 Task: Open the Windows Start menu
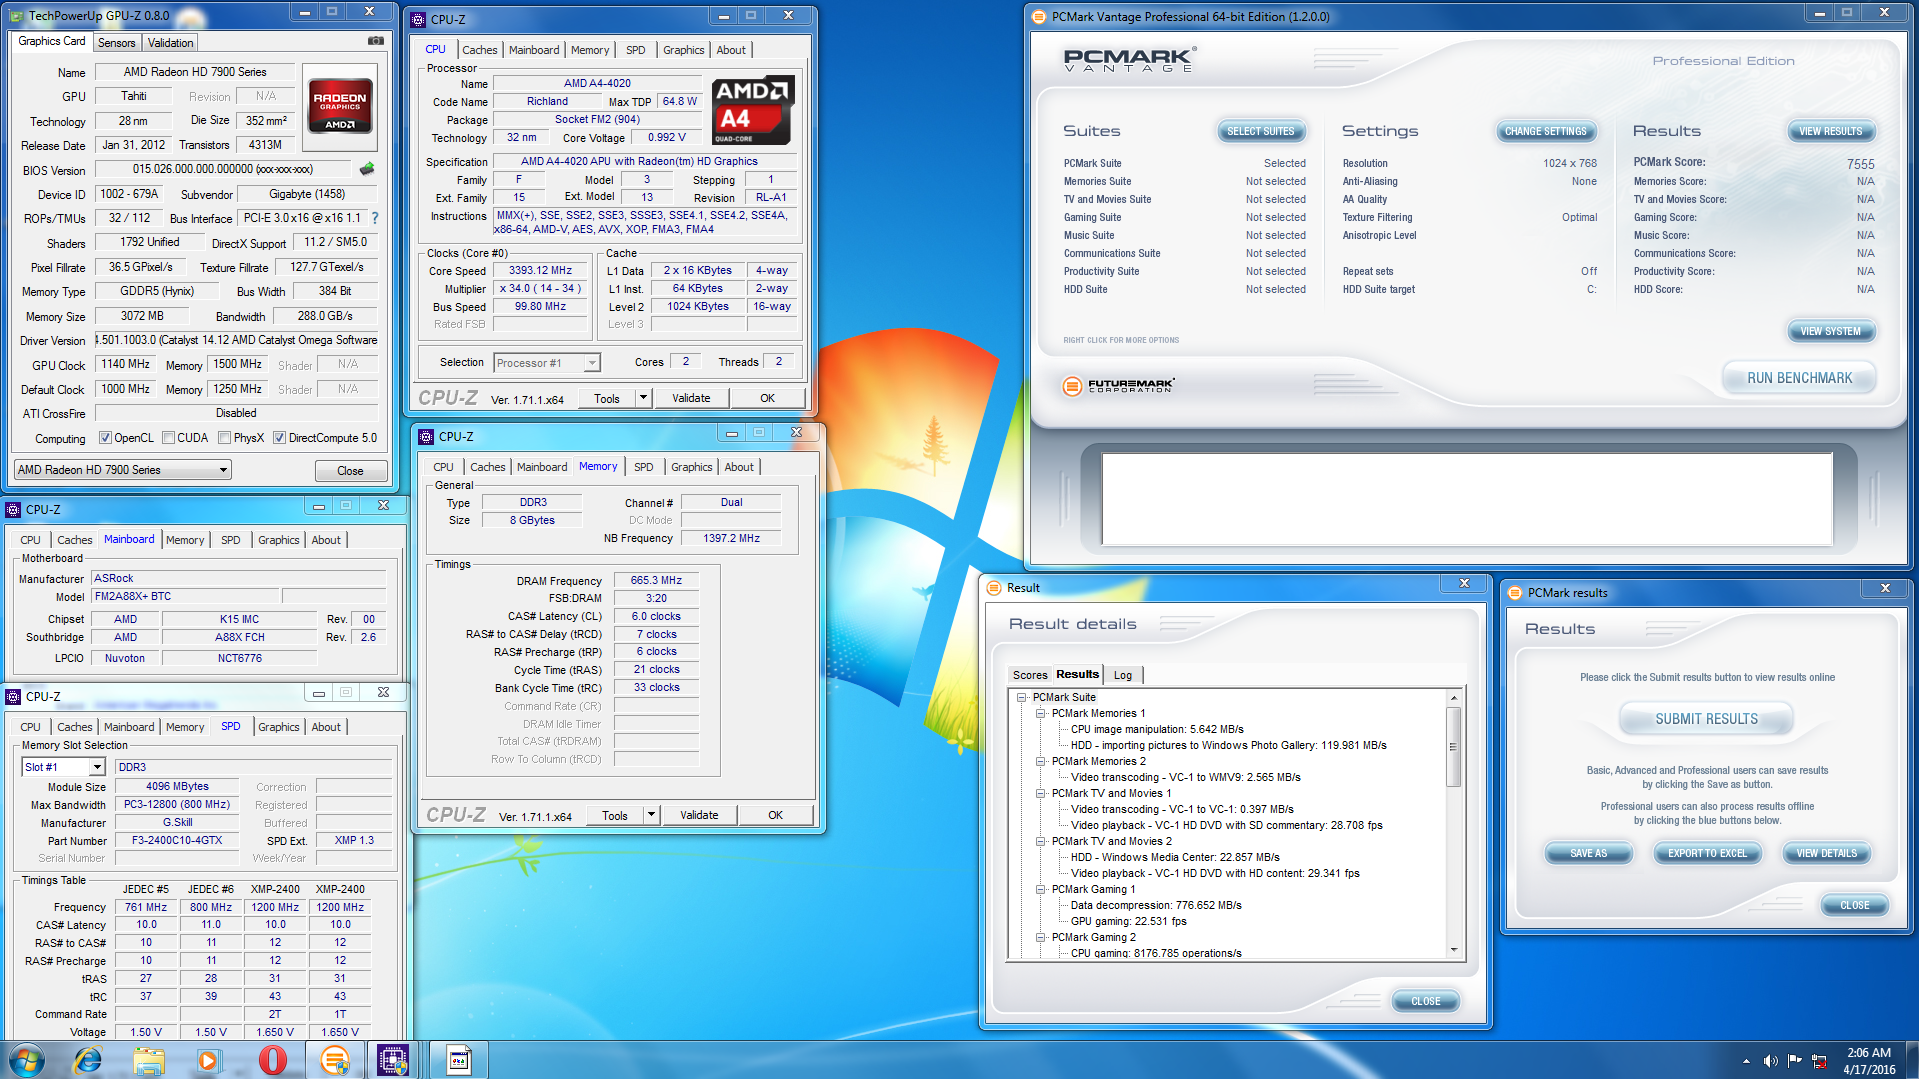click(27, 1060)
